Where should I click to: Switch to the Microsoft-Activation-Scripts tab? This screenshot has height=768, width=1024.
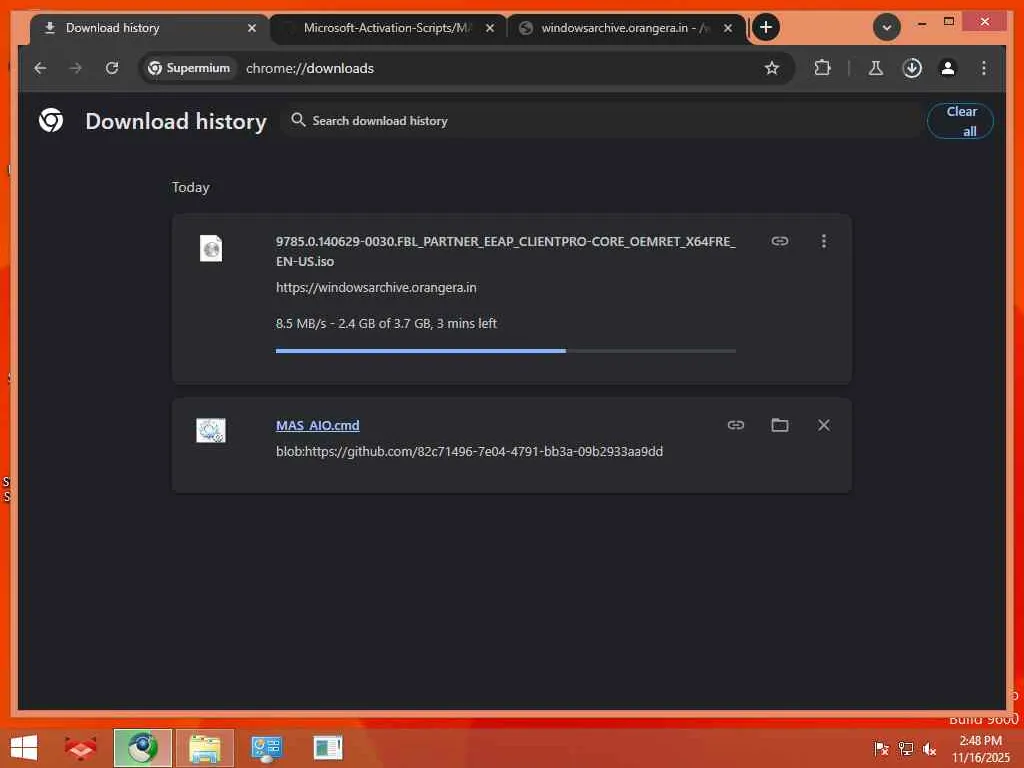tap(386, 28)
